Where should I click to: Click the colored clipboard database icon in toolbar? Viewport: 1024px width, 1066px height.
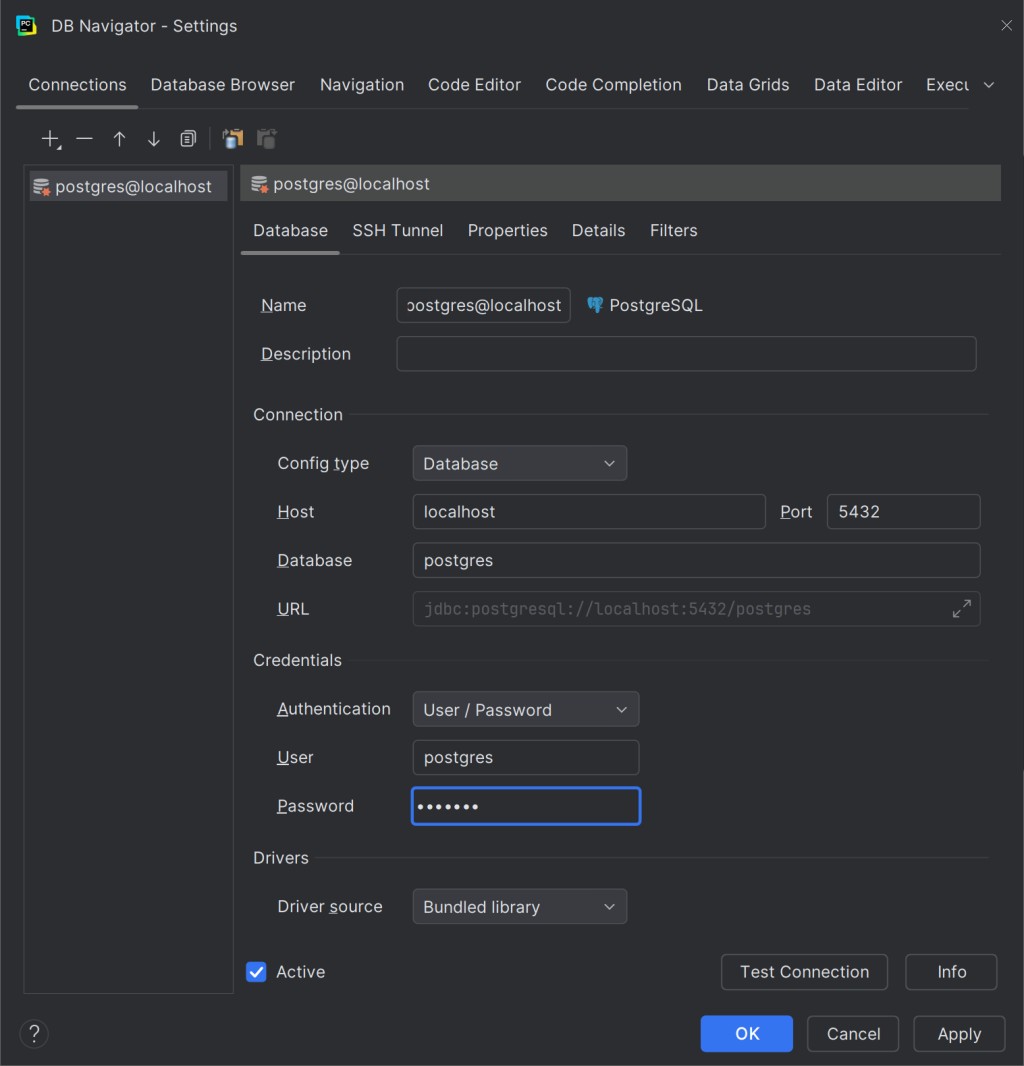tap(233, 139)
